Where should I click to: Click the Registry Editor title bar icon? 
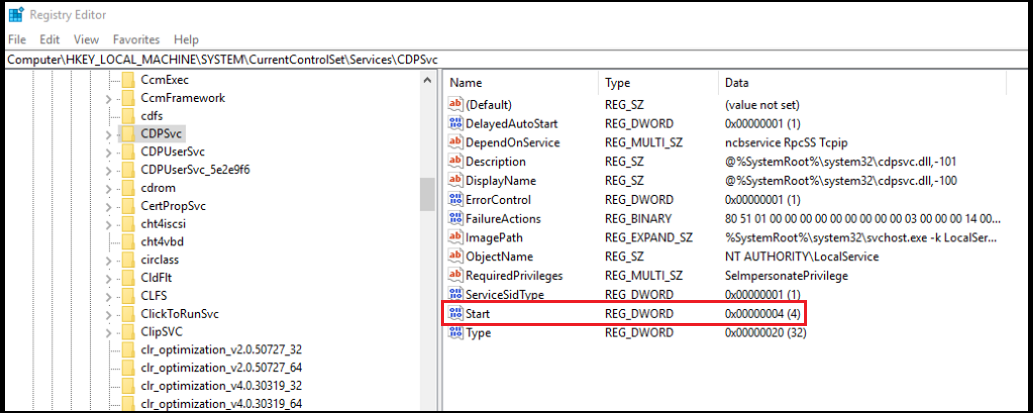pos(16,15)
